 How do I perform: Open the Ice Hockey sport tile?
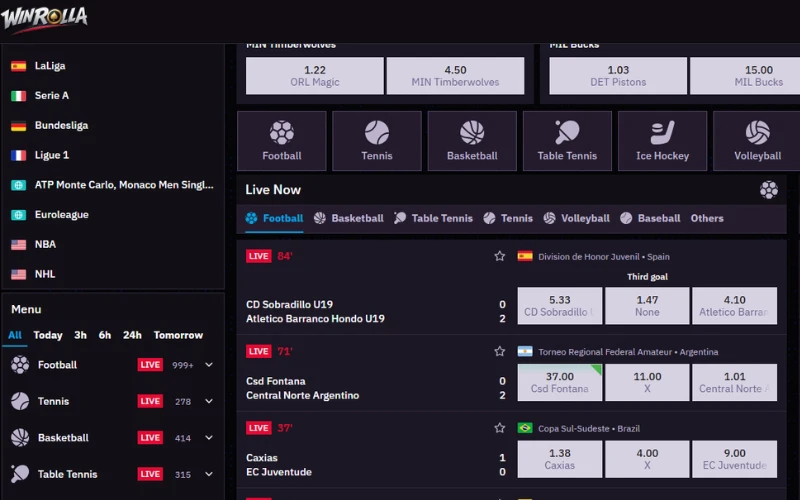click(x=662, y=141)
